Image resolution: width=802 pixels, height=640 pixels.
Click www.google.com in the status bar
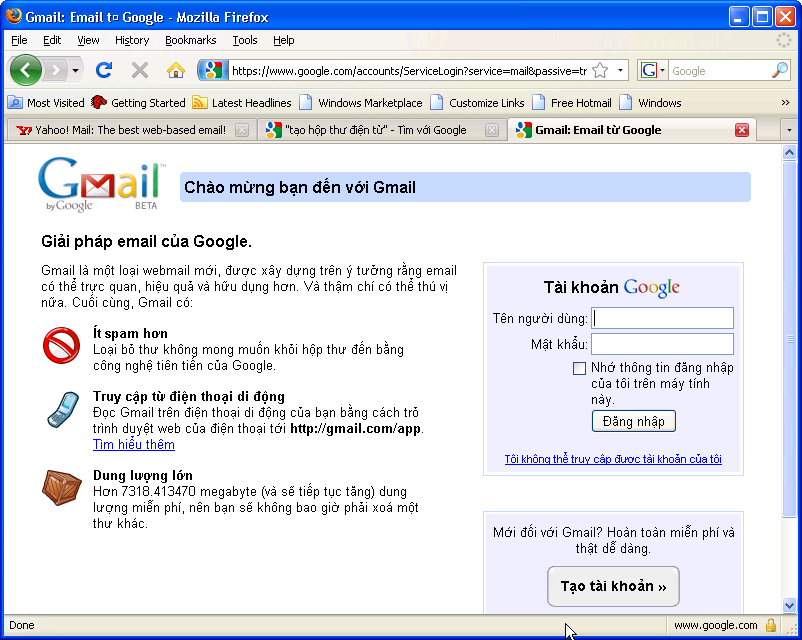pyautogui.click(x=716, y=625)
